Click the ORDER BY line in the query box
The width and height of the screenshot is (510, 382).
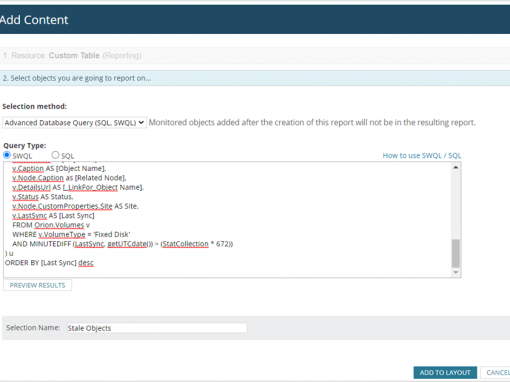pos(49,263)
